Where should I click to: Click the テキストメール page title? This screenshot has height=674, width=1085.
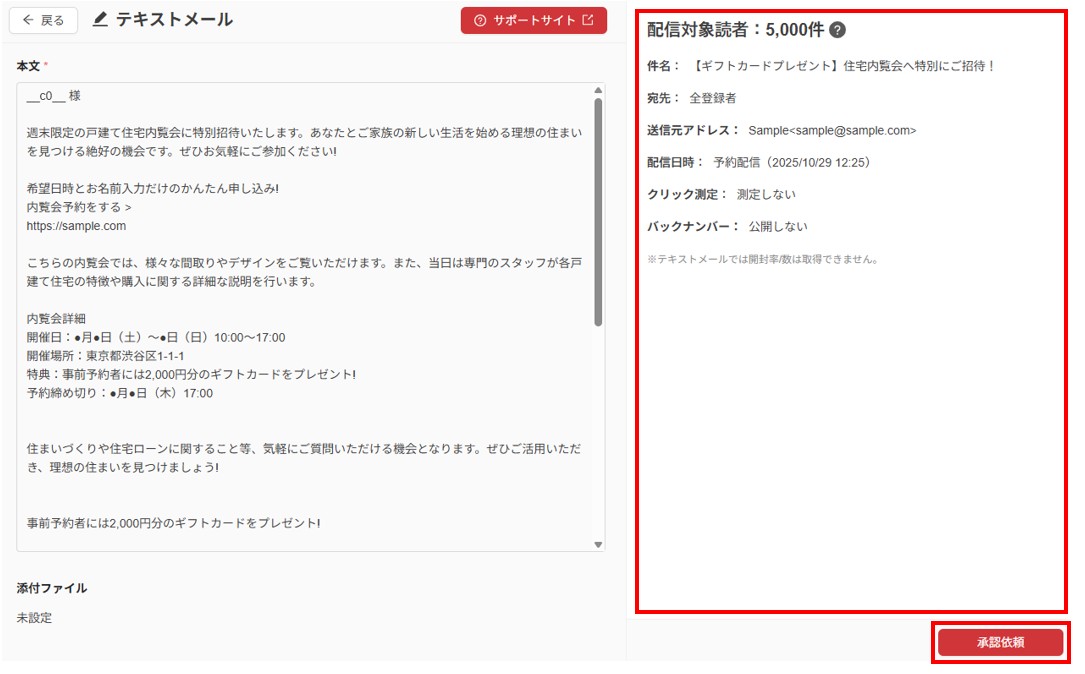(x=174, y=20)
